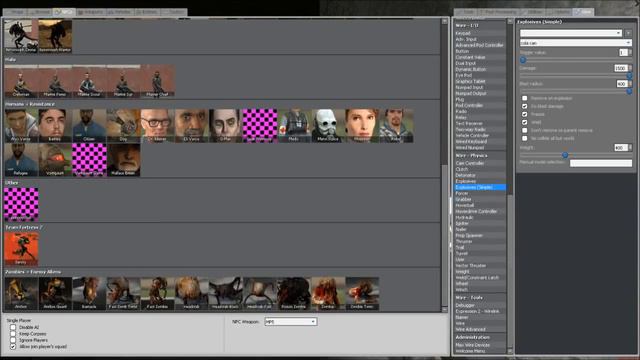Adjust the Trigger value slider
The image size is (640, 360).
click(523, 60)
